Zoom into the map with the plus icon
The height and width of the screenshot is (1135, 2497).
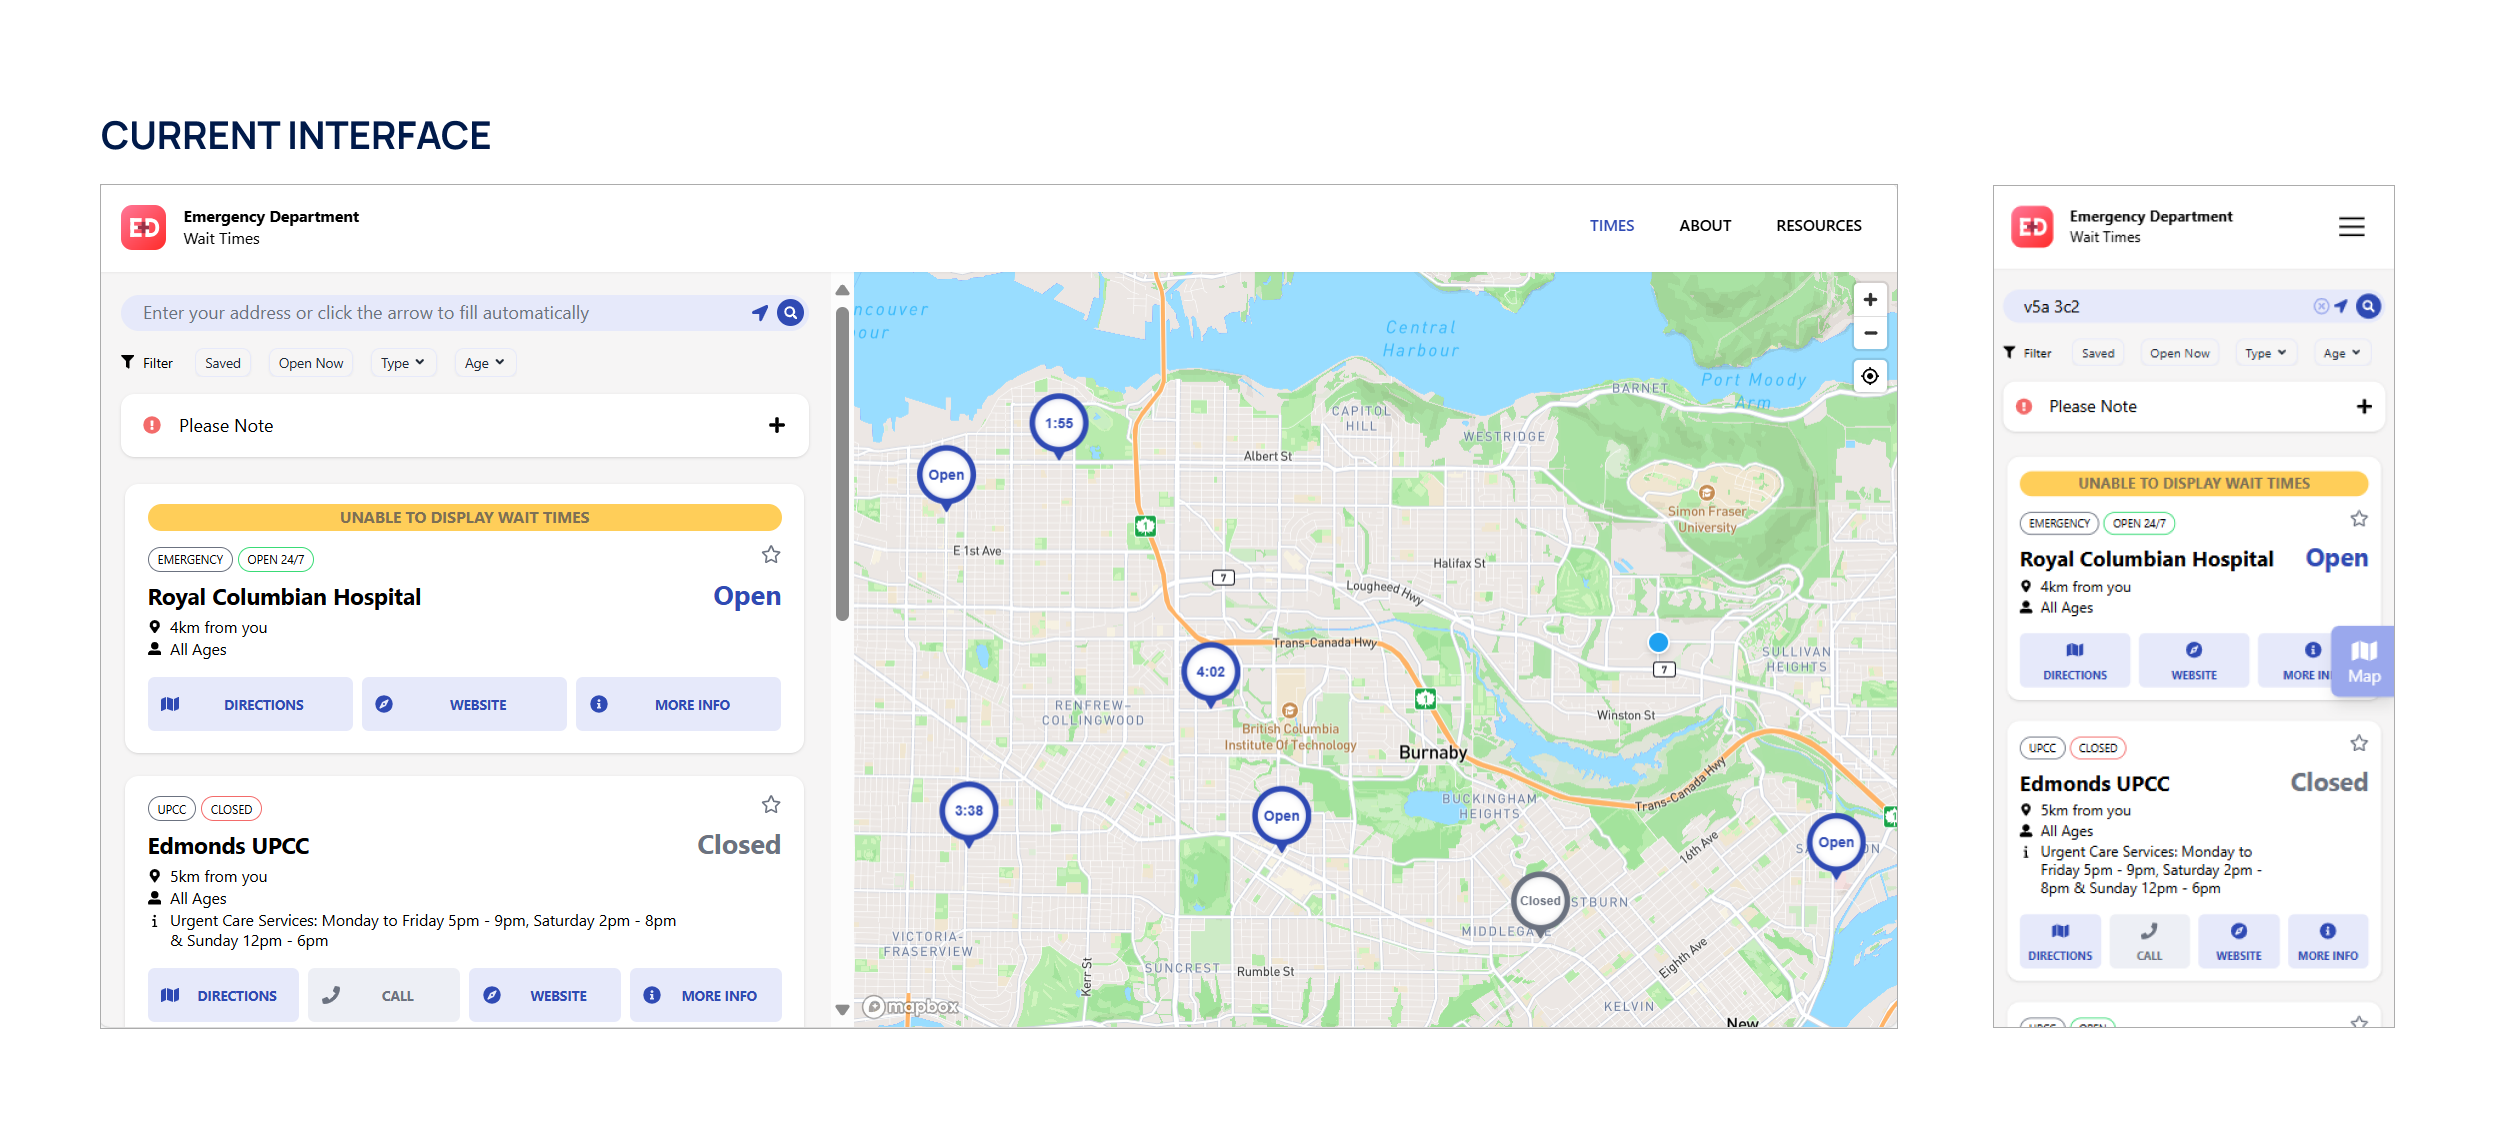coord(1869,298)
